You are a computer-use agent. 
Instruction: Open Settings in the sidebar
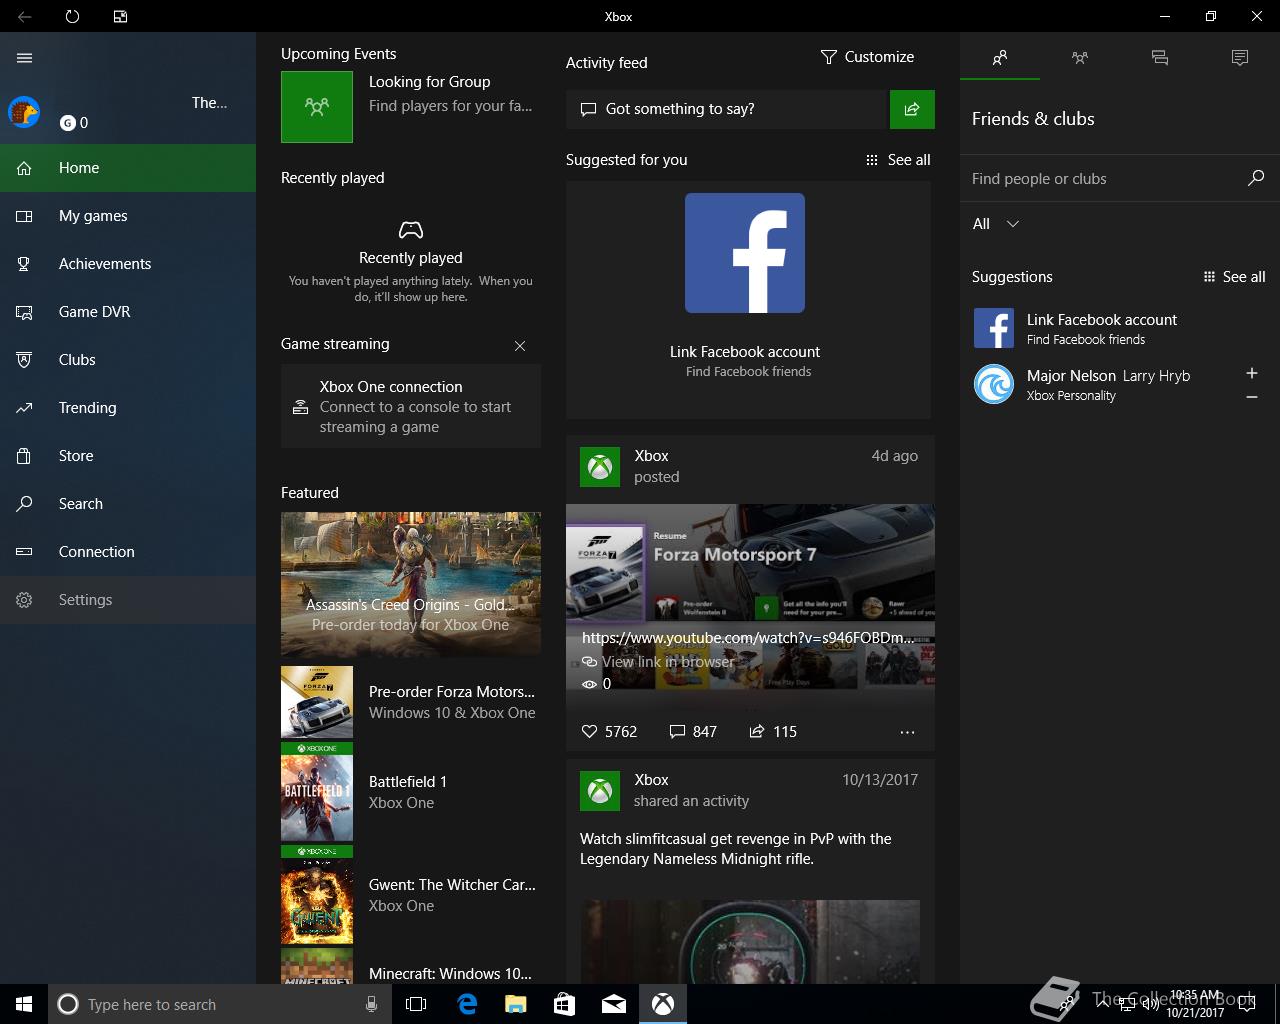pyautogui.click(x=128, y=600)
